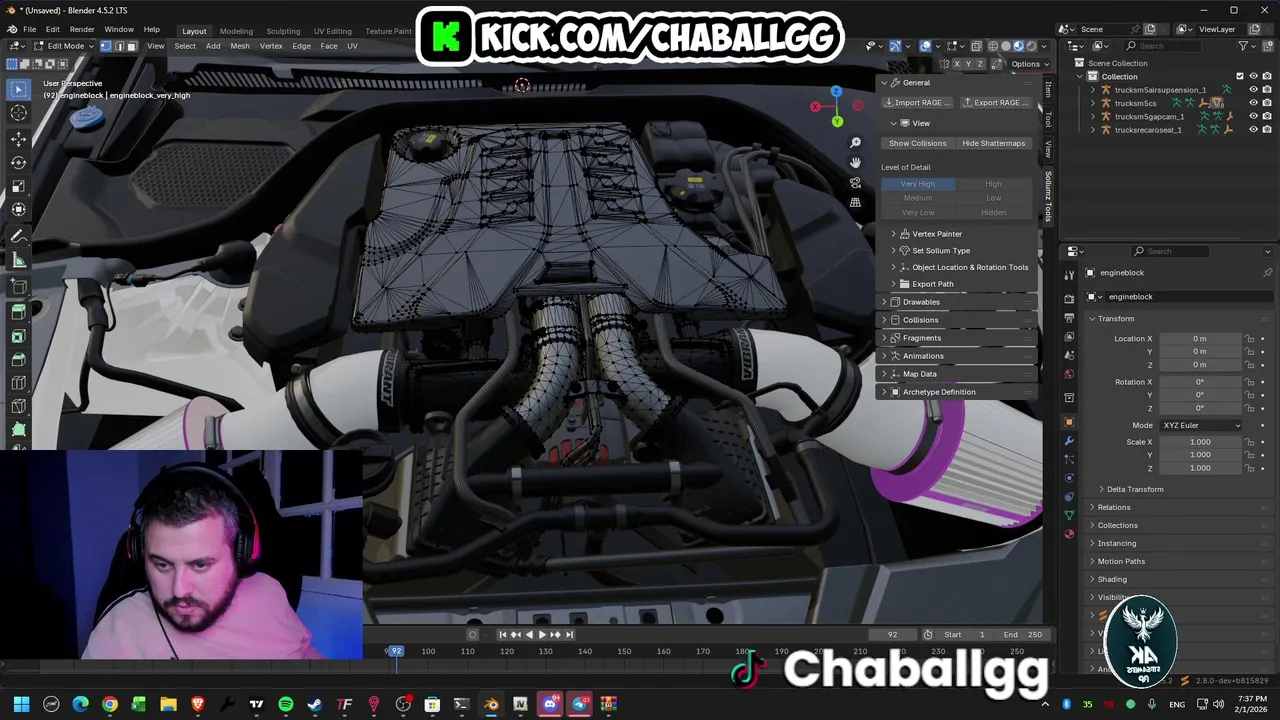
Task: Open the Modifiers wrench properties tab
Action: tap(1069, 441)
